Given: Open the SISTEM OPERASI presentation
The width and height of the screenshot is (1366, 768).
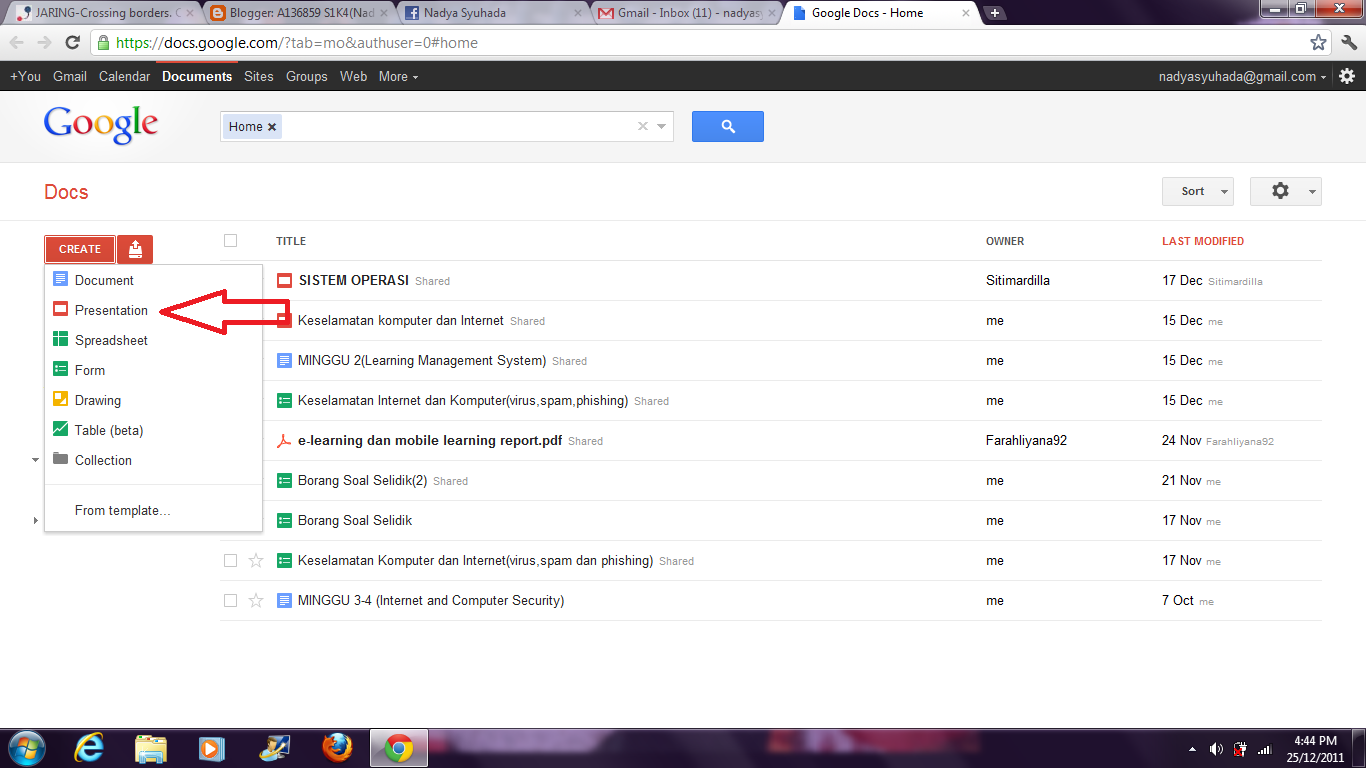Looking at the screenshot, I should click(x=354, y=280).
